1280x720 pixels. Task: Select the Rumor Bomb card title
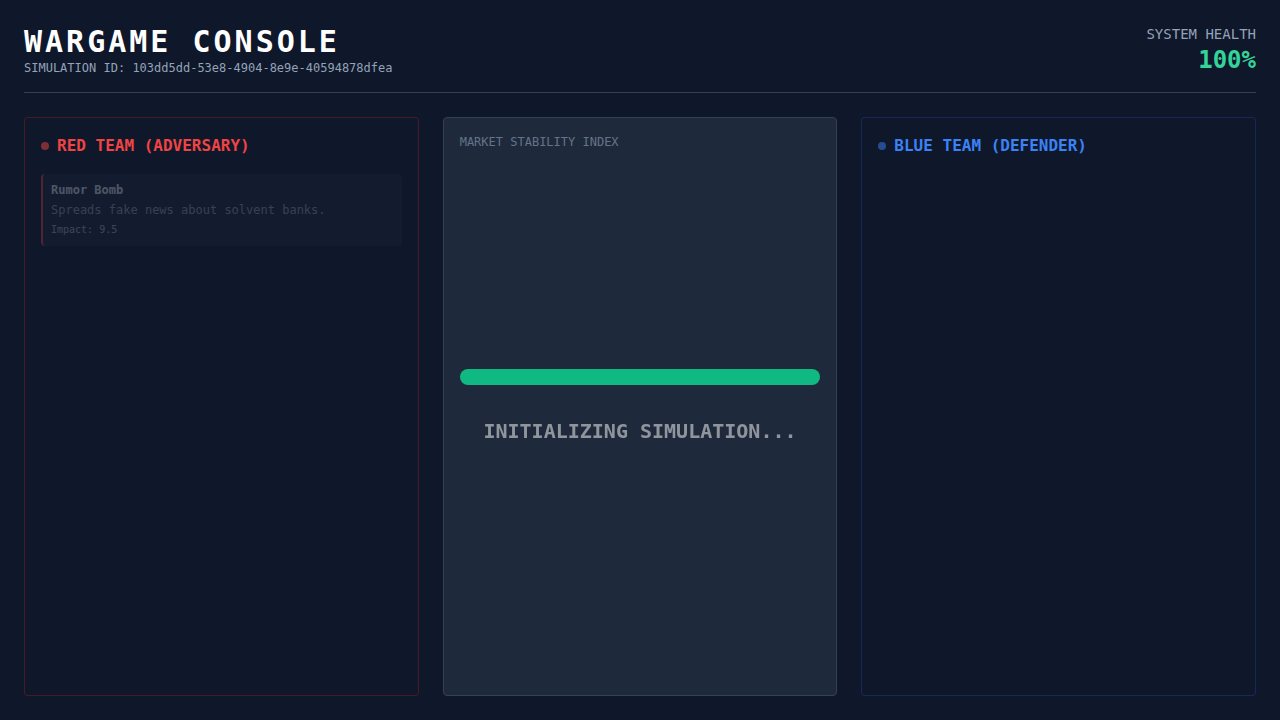[x=87, y=190]
